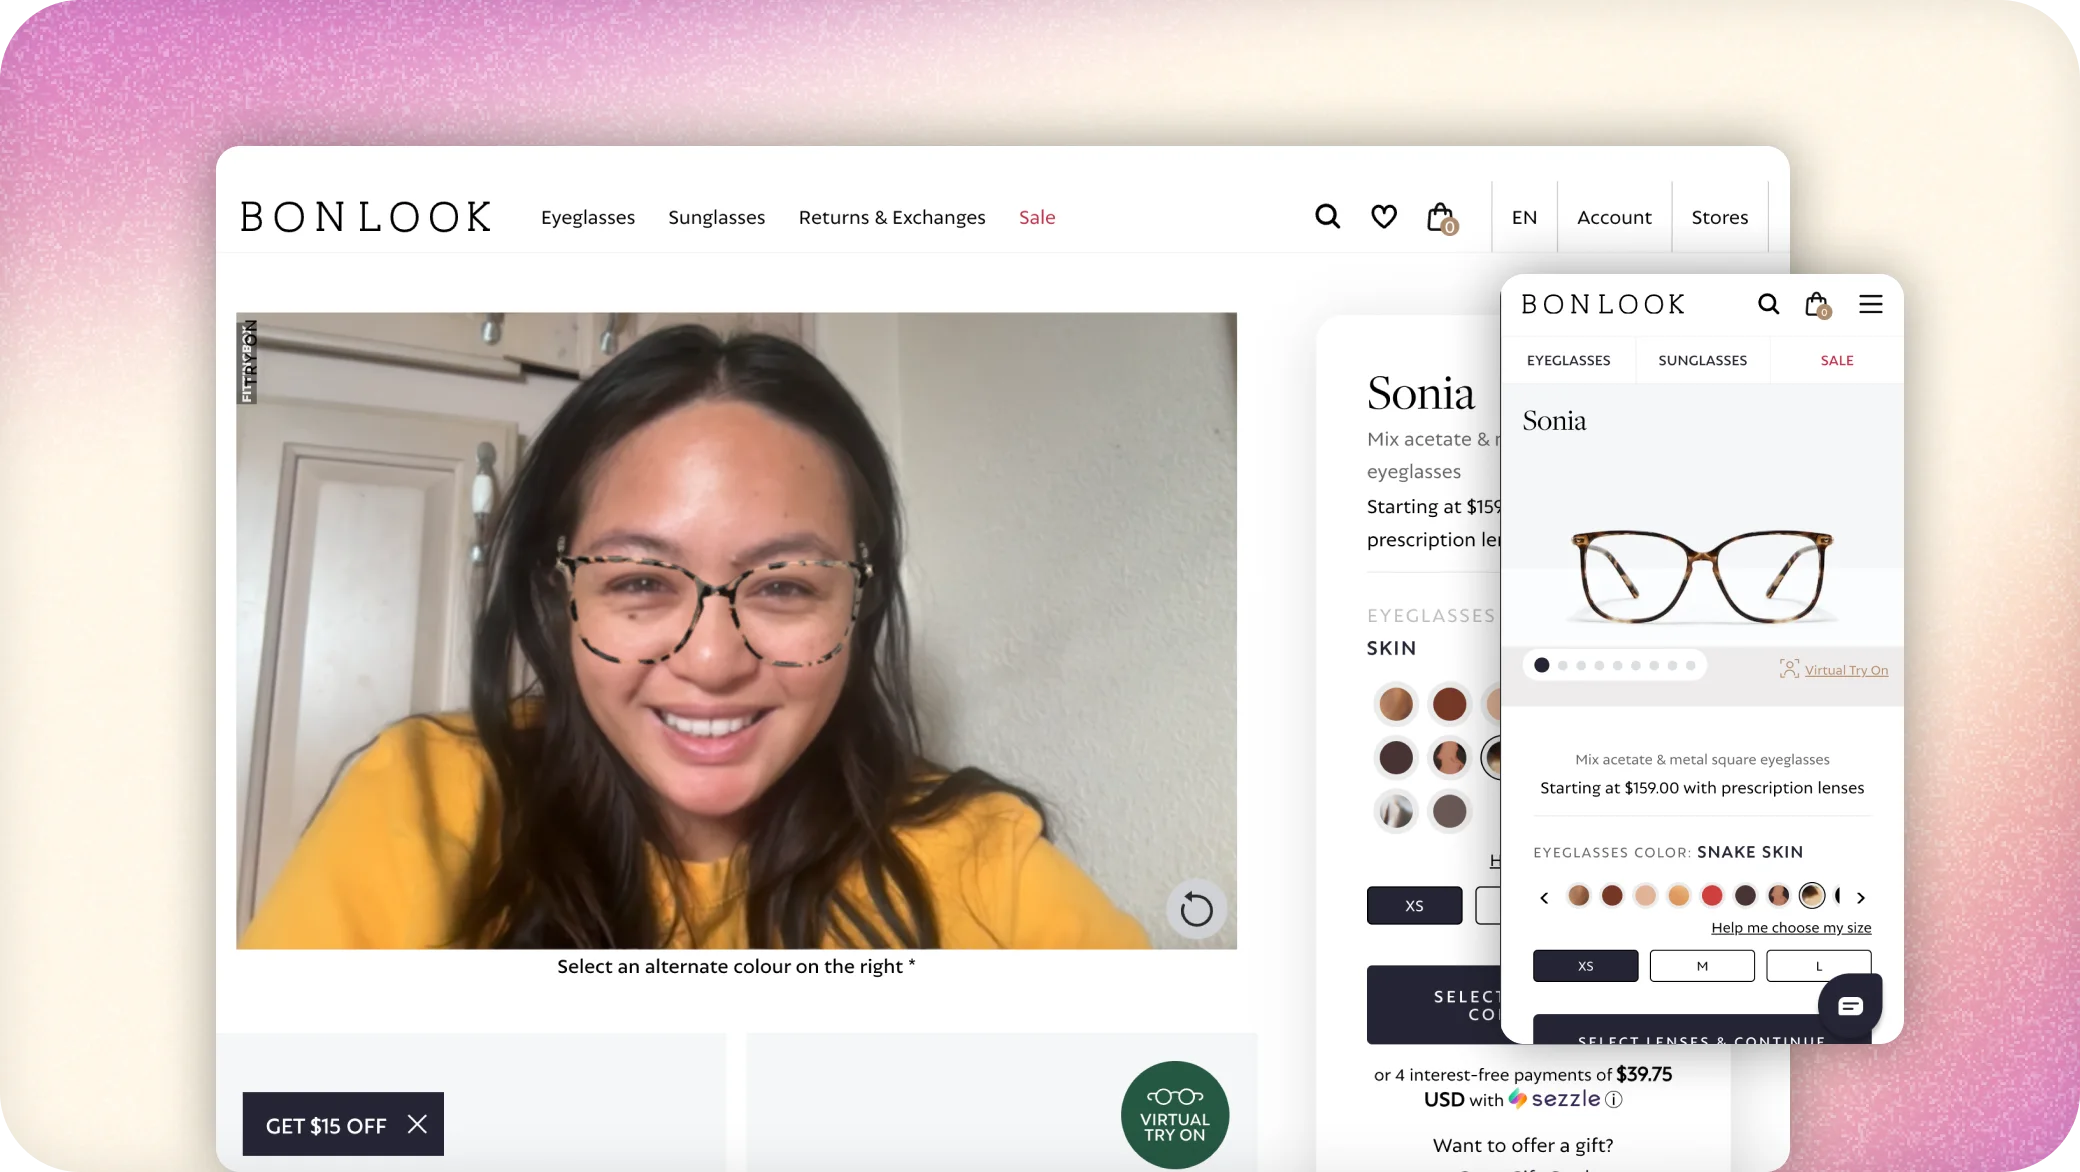
Task: Select size L in the mobile view
Action: pyautogui.click(x=1818, y=966)
